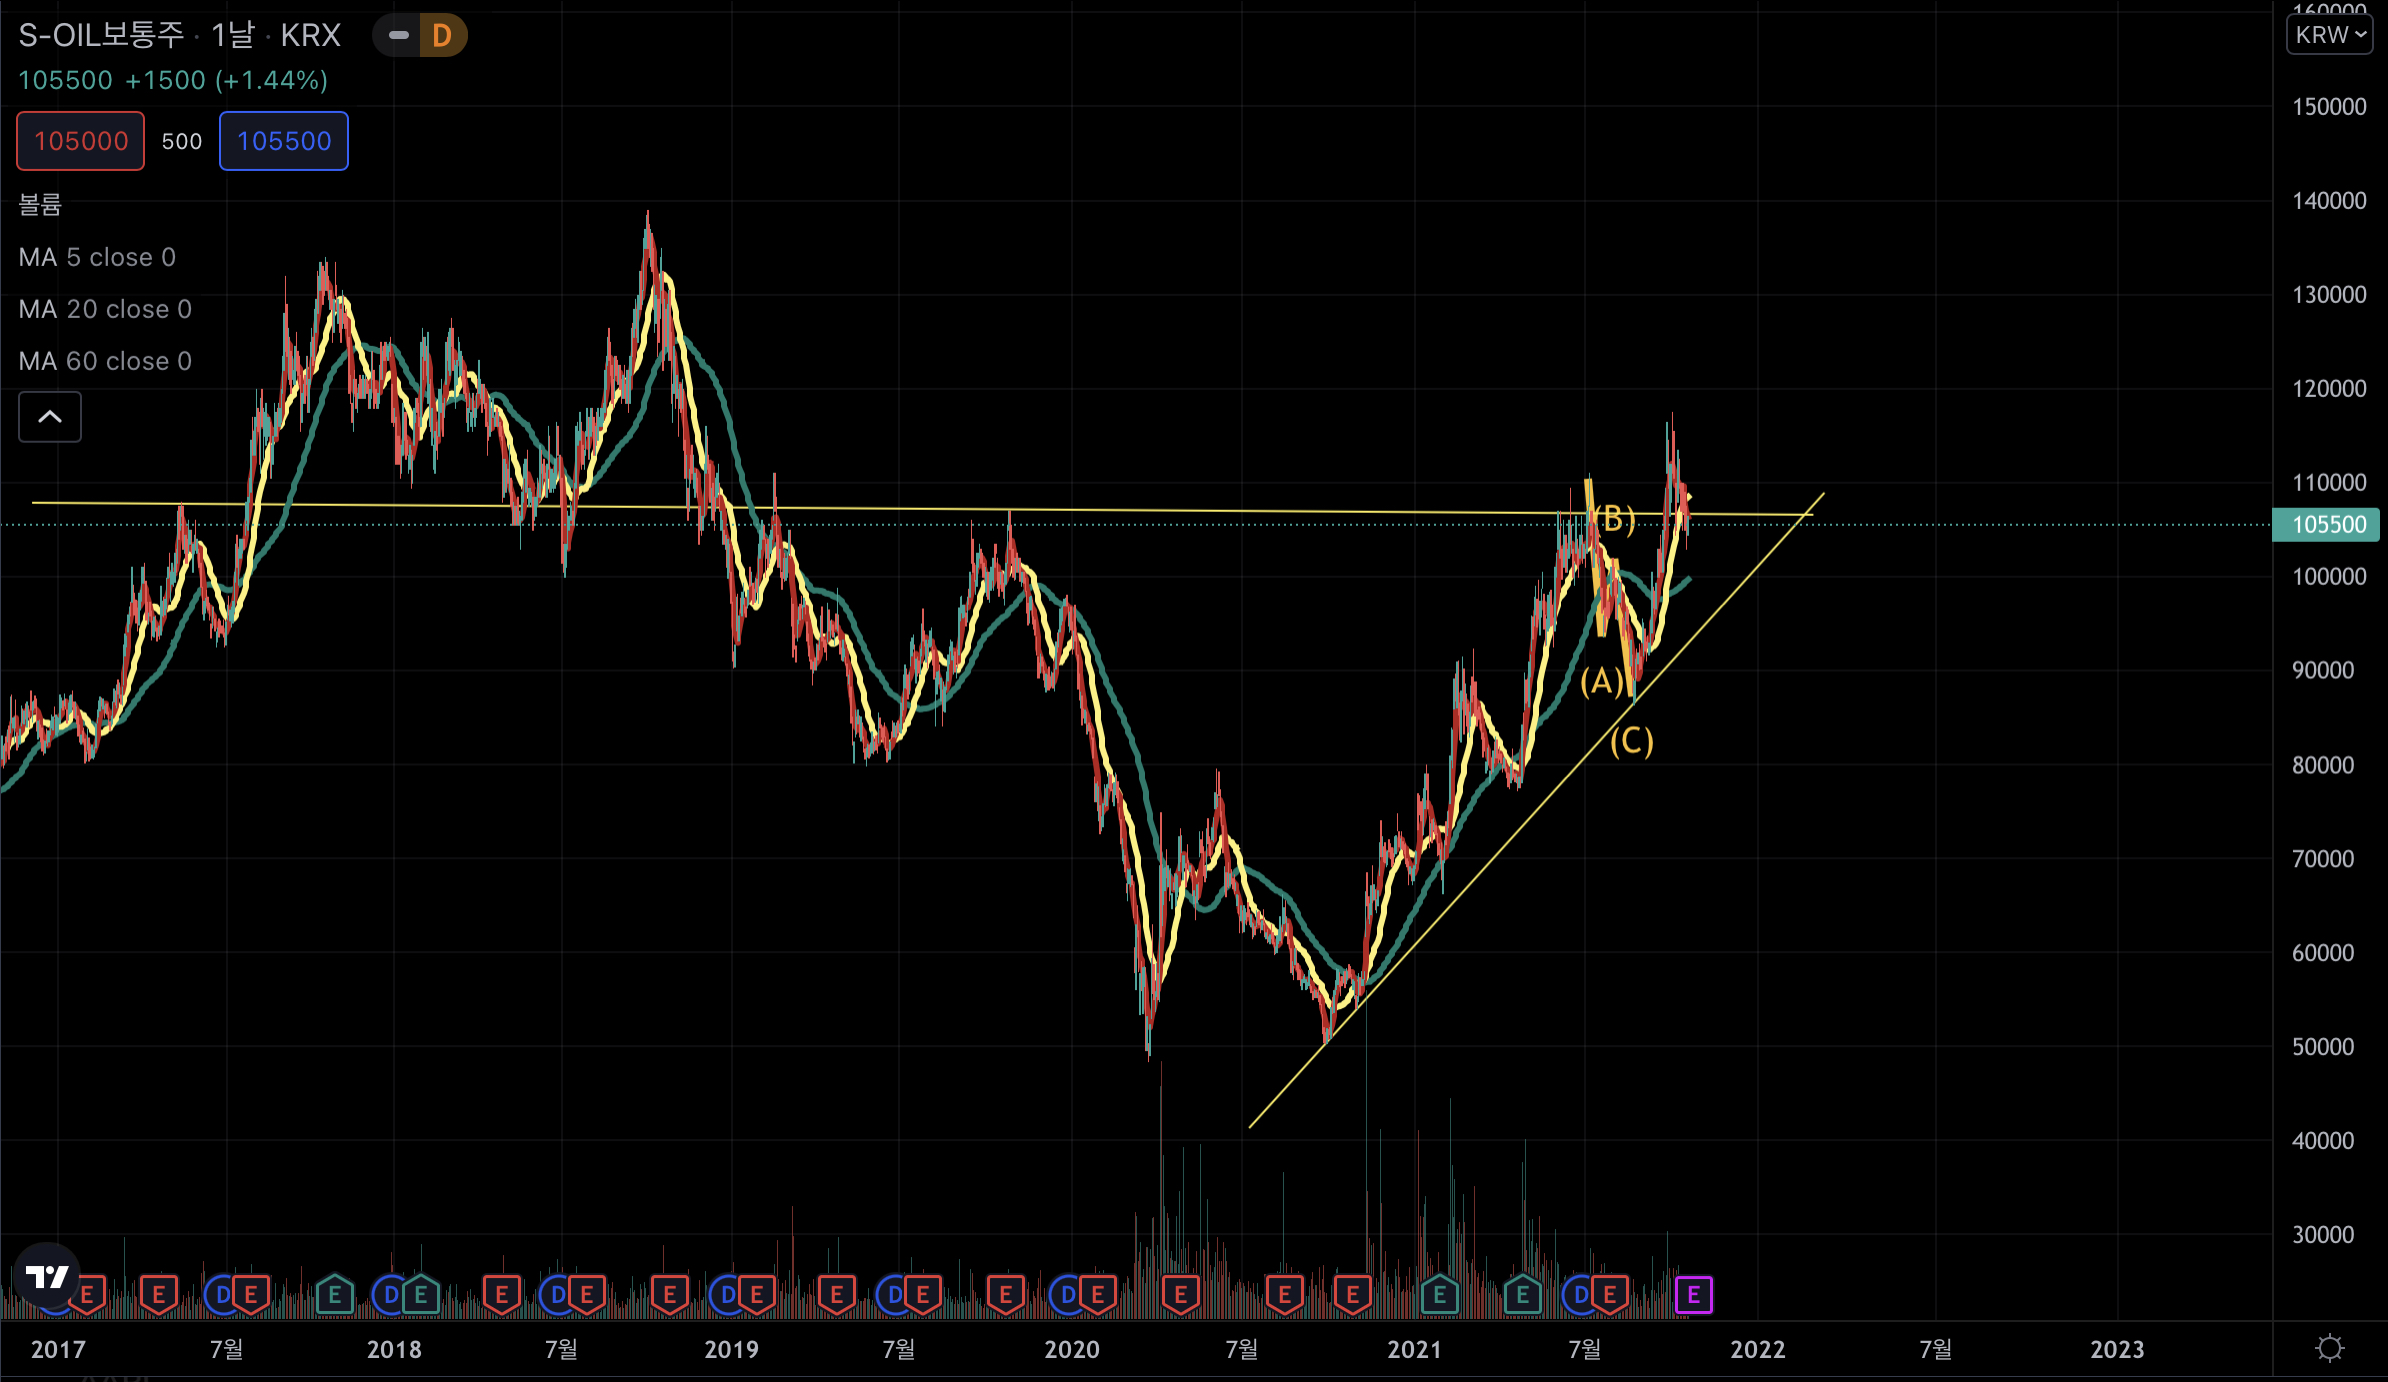
Task: Click the teal earnings E marker near 2021
Action: click(x=1439, y=1295)
